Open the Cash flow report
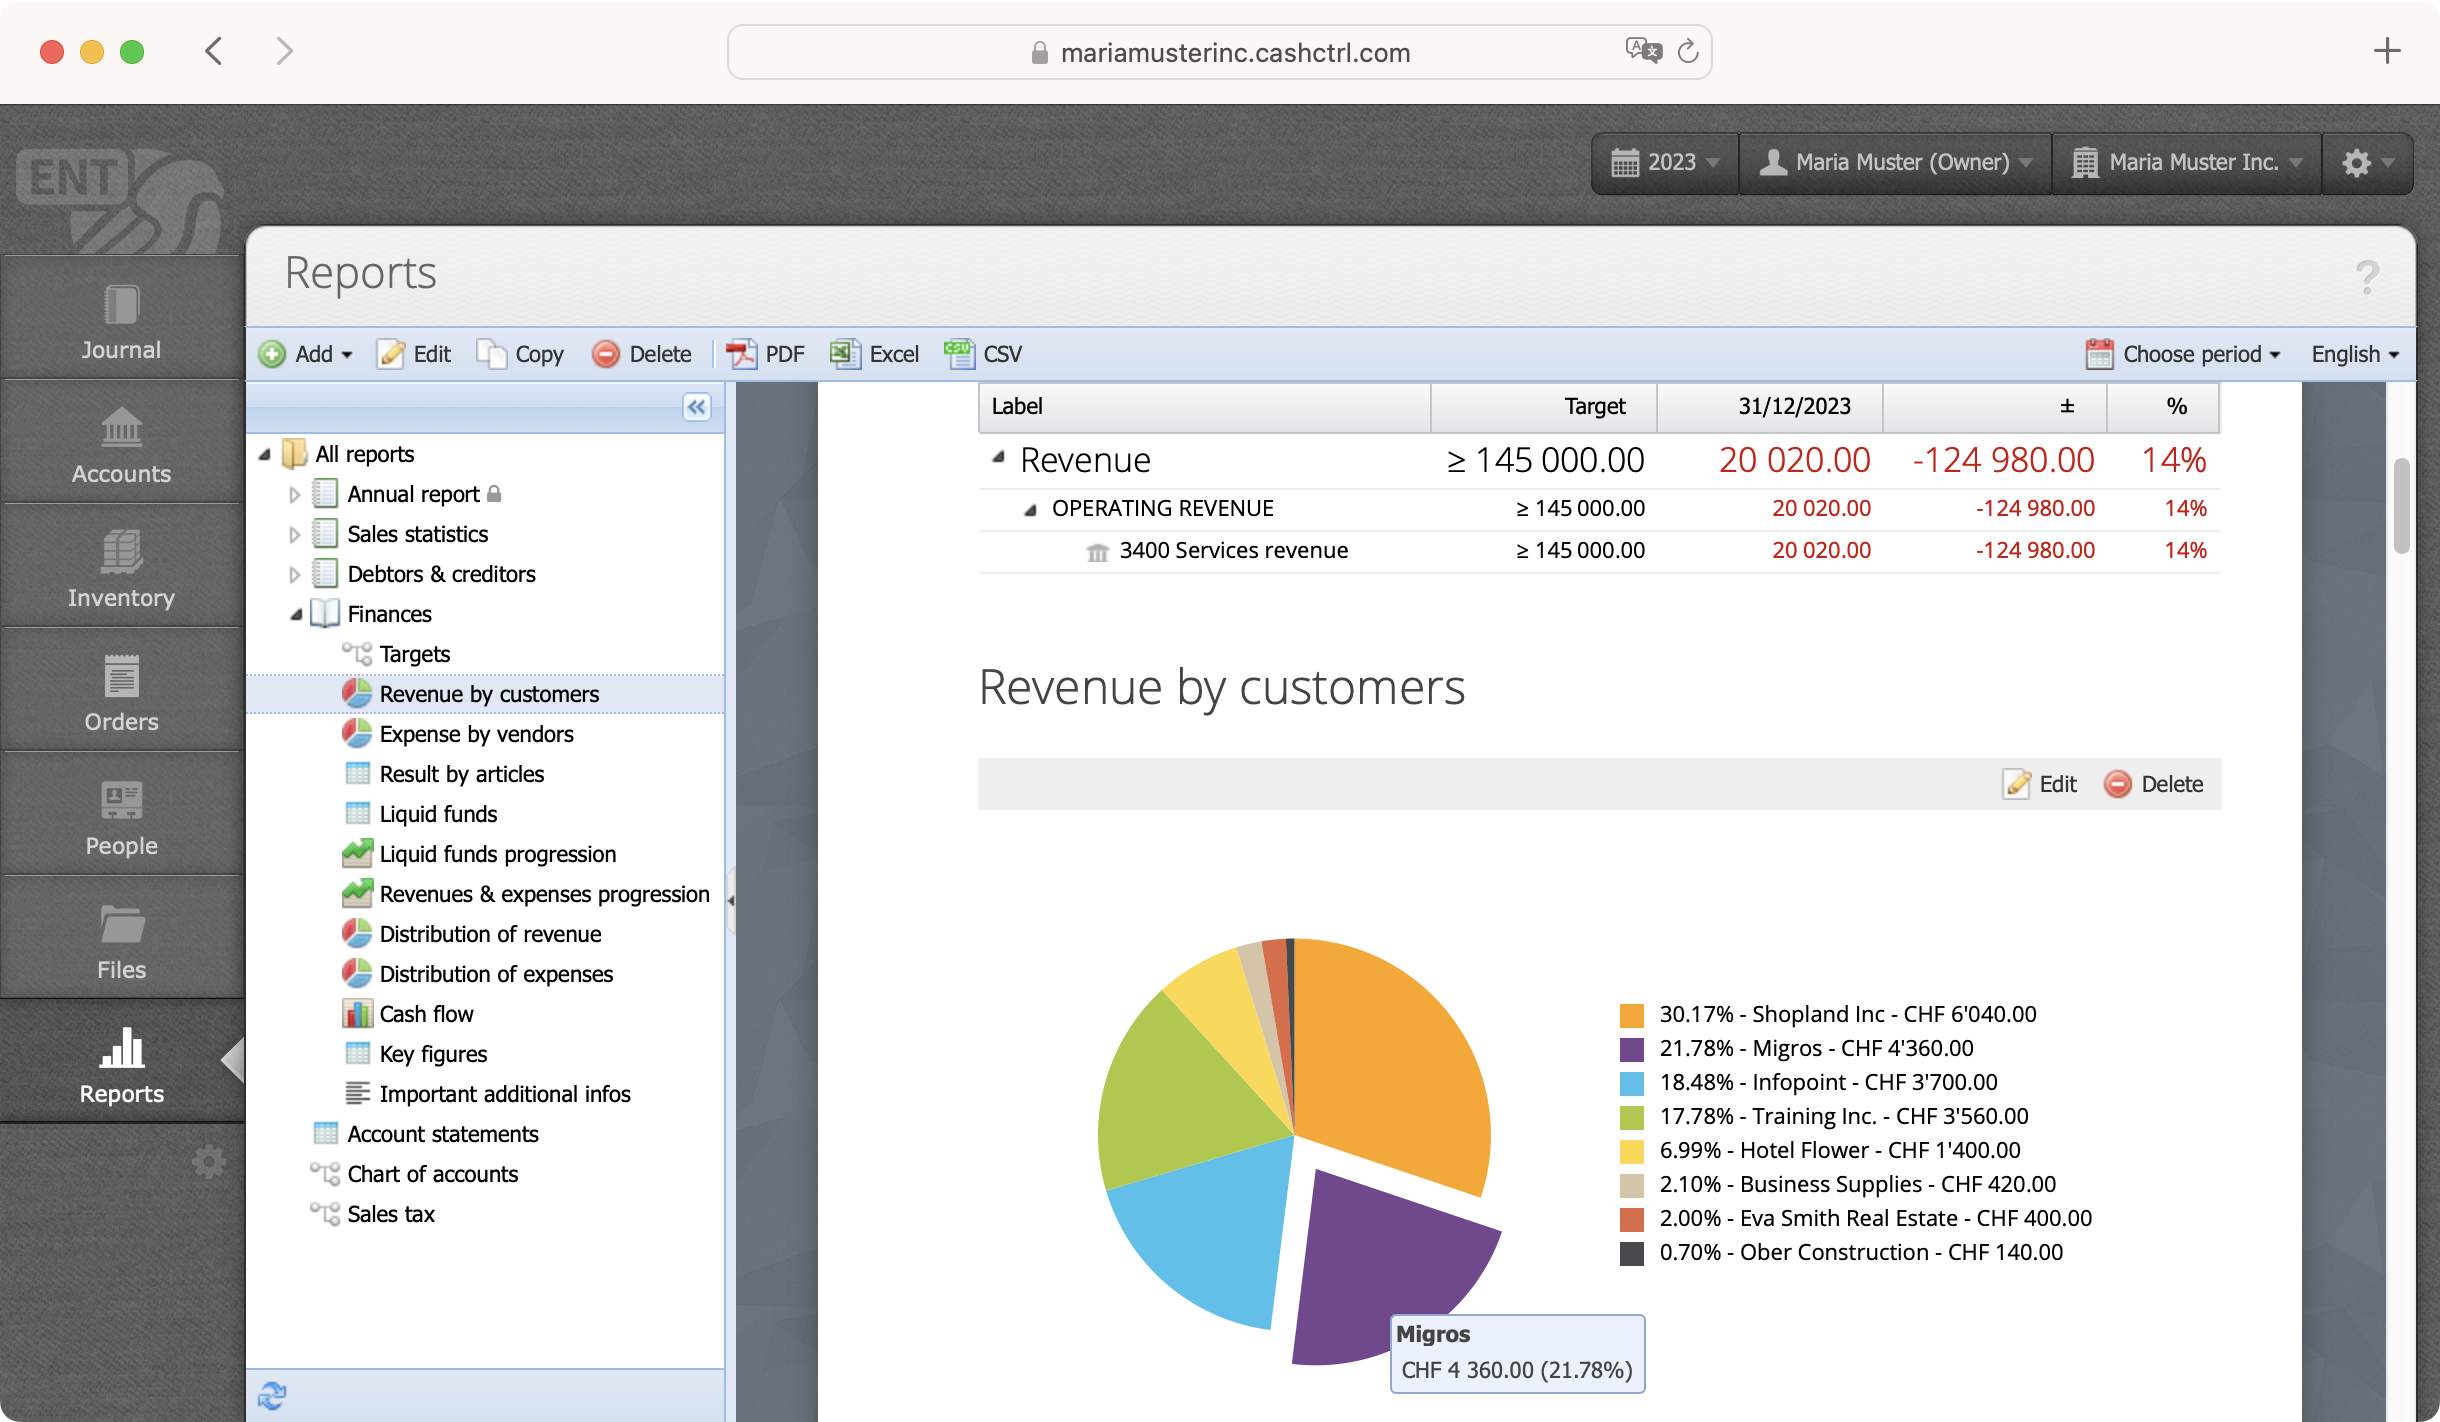Viewport: 2440px width, 1422px height. [x=426, y=1014]
